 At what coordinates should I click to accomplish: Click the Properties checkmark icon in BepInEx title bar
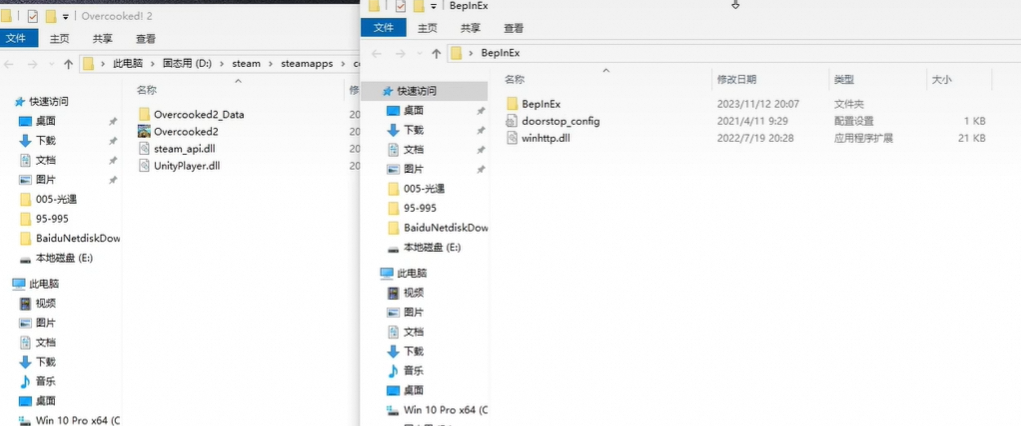[400, 6]
